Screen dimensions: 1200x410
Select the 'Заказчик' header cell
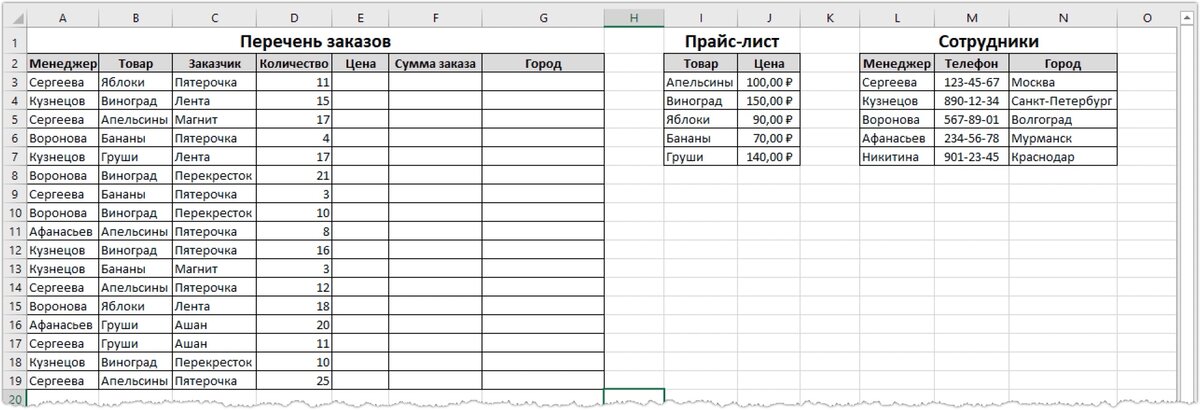coord(214,64)
